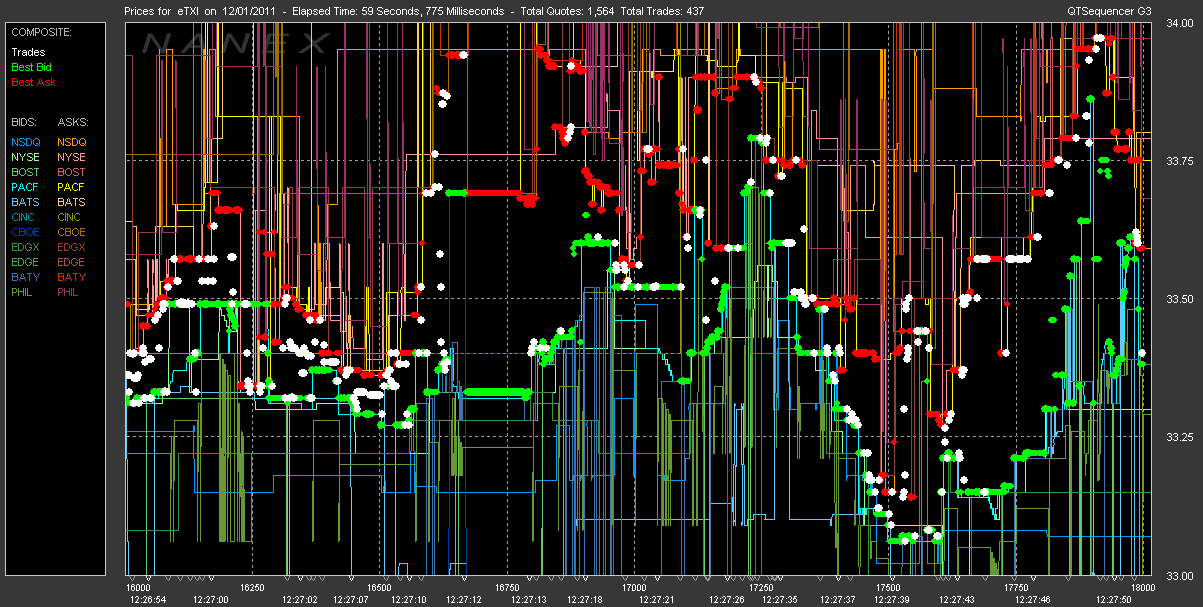Click CBOE under the BIDS heading

(x=26, y=232)
